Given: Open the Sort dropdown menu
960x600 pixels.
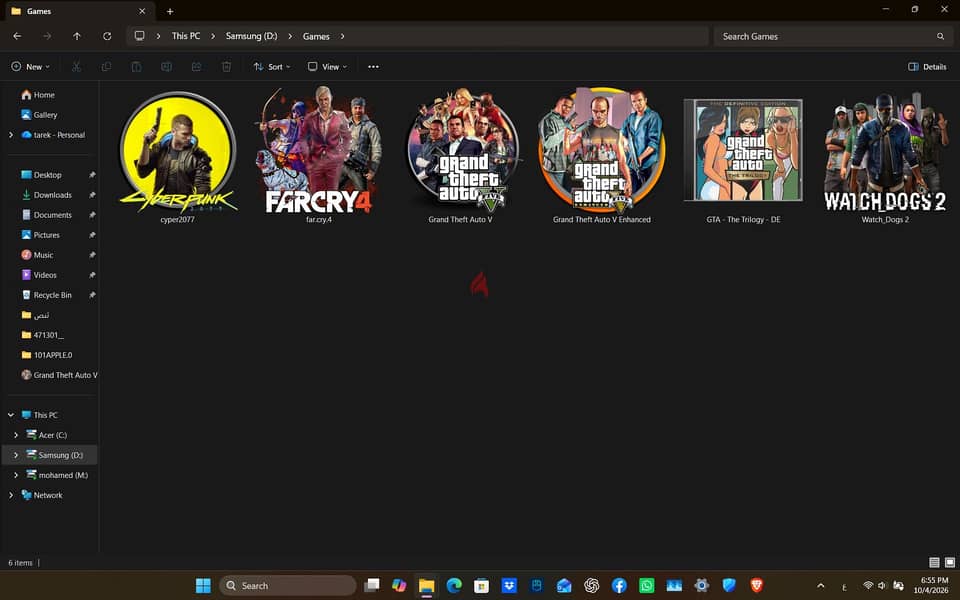Looking at the screenshot, I should coord(272,67).
